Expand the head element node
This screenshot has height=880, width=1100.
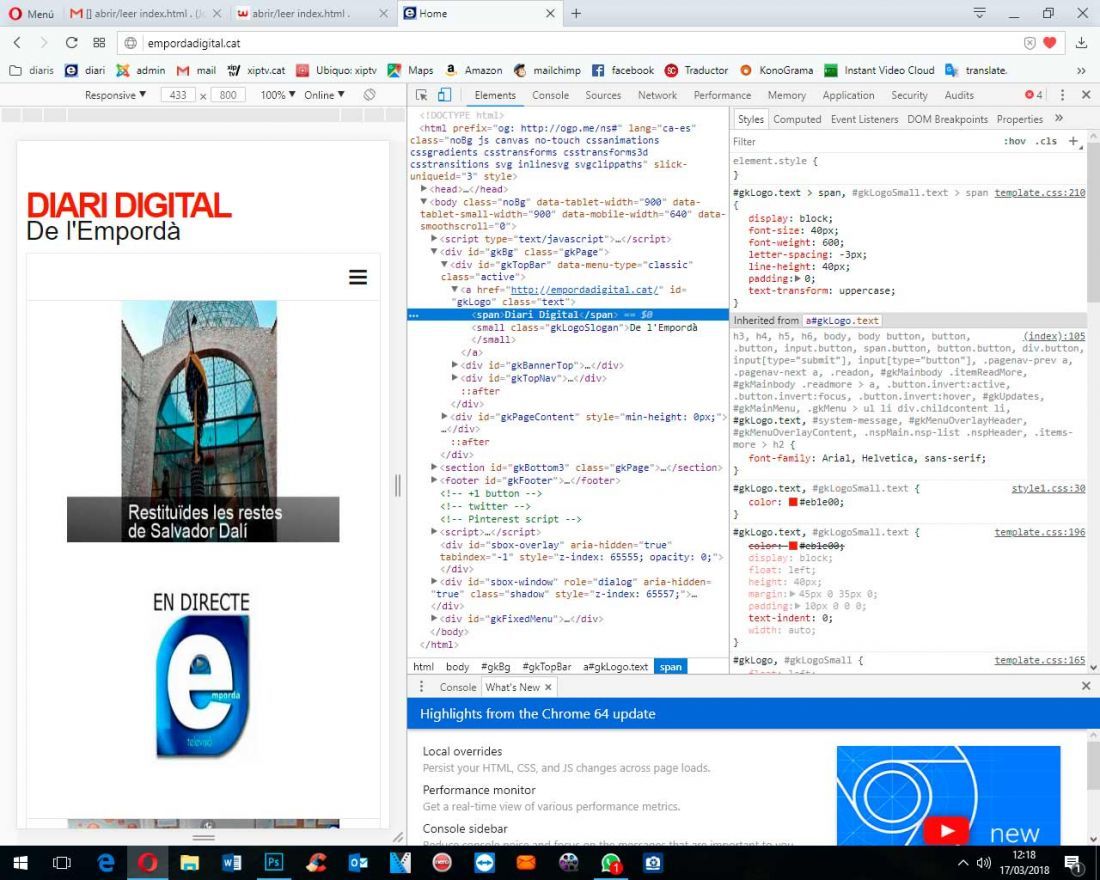click(424, 189)
